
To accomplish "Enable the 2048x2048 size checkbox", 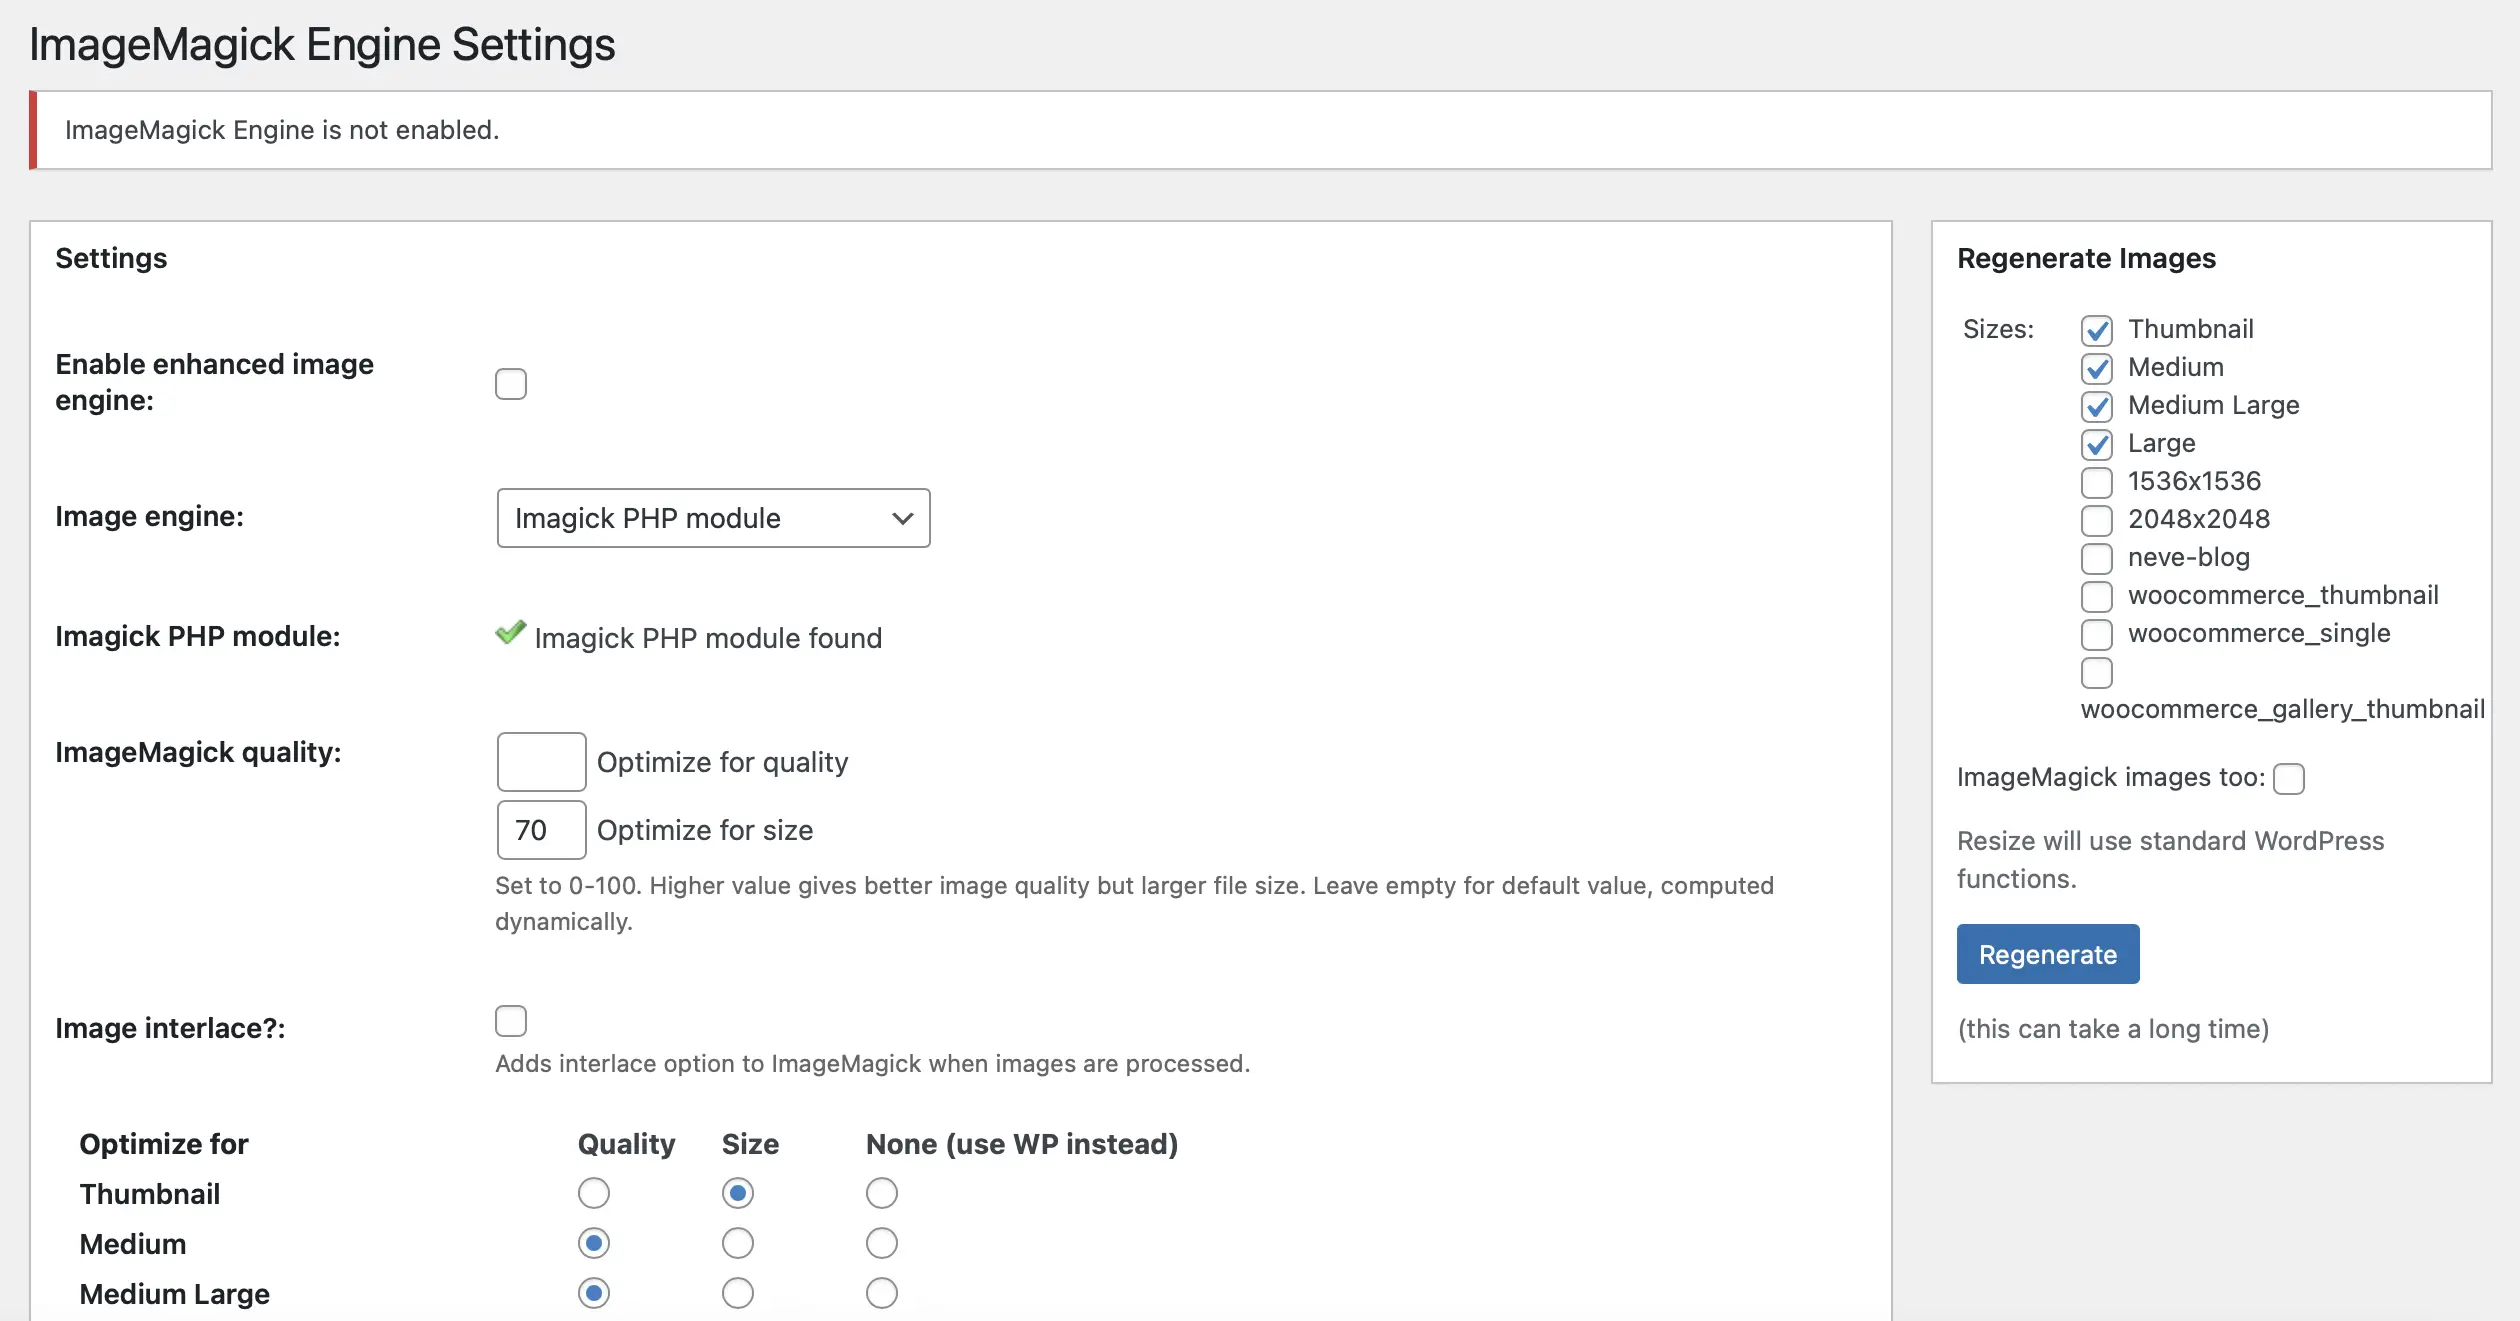I will click(x=2097, y=520).
